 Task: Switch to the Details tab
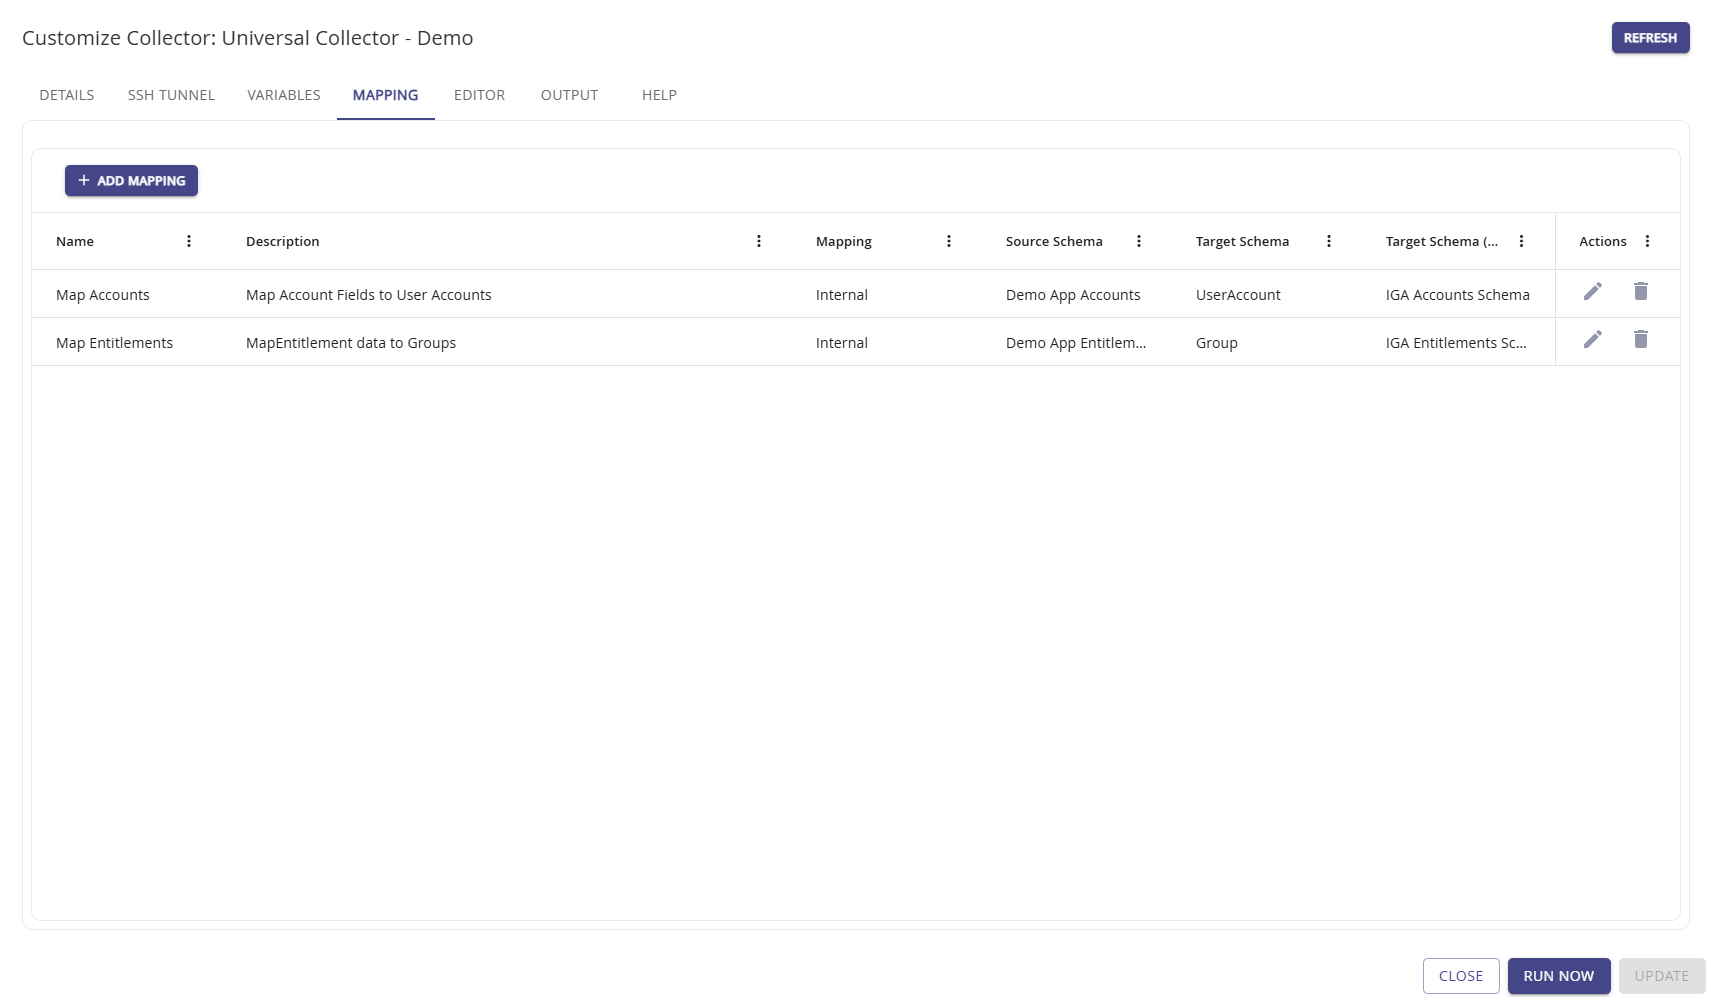tap(67, 95)
